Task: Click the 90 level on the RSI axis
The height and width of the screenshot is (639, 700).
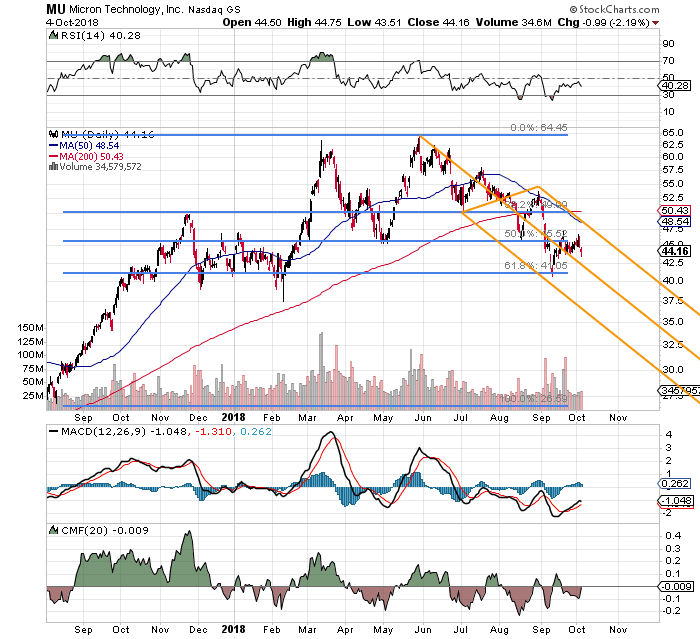Action: point(669,44)
